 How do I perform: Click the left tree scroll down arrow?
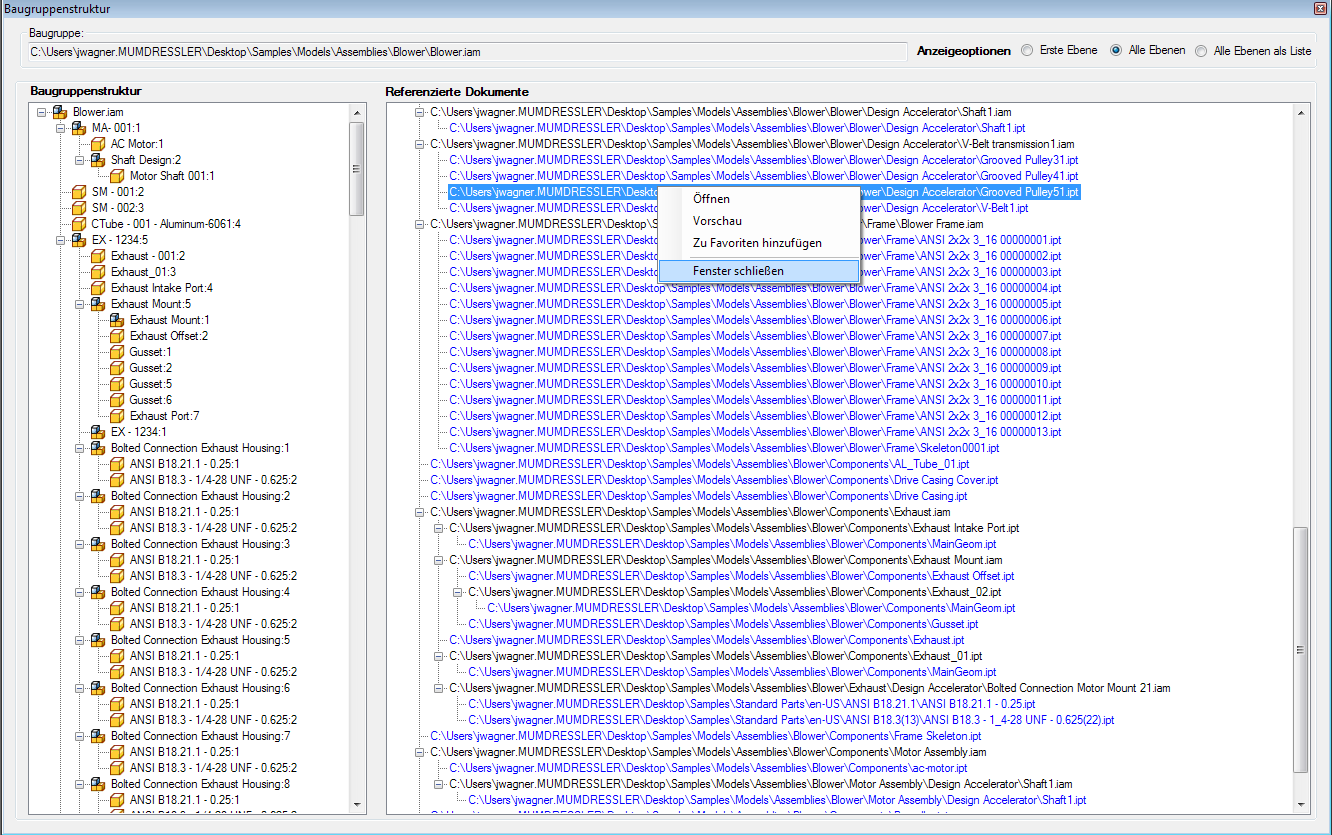pos(356,804)
